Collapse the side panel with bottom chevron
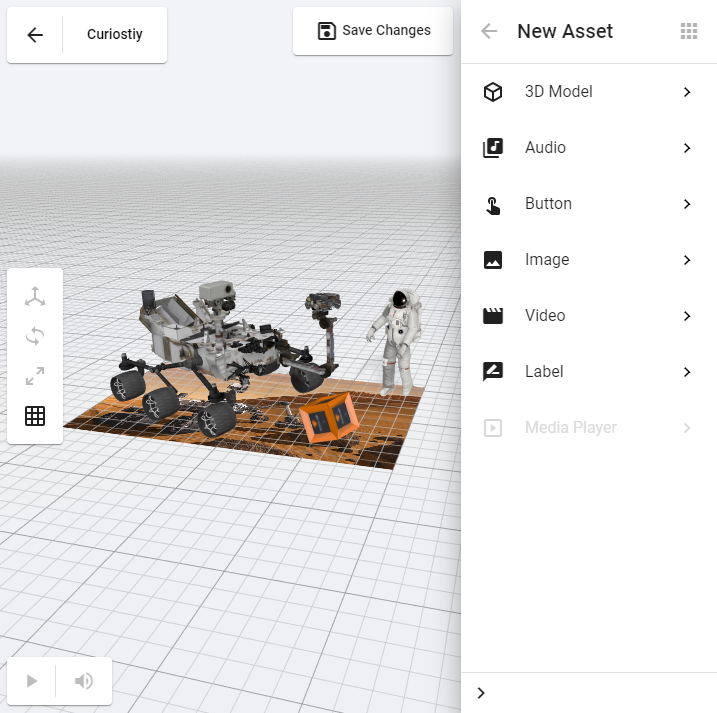 (x=481, y=693)
